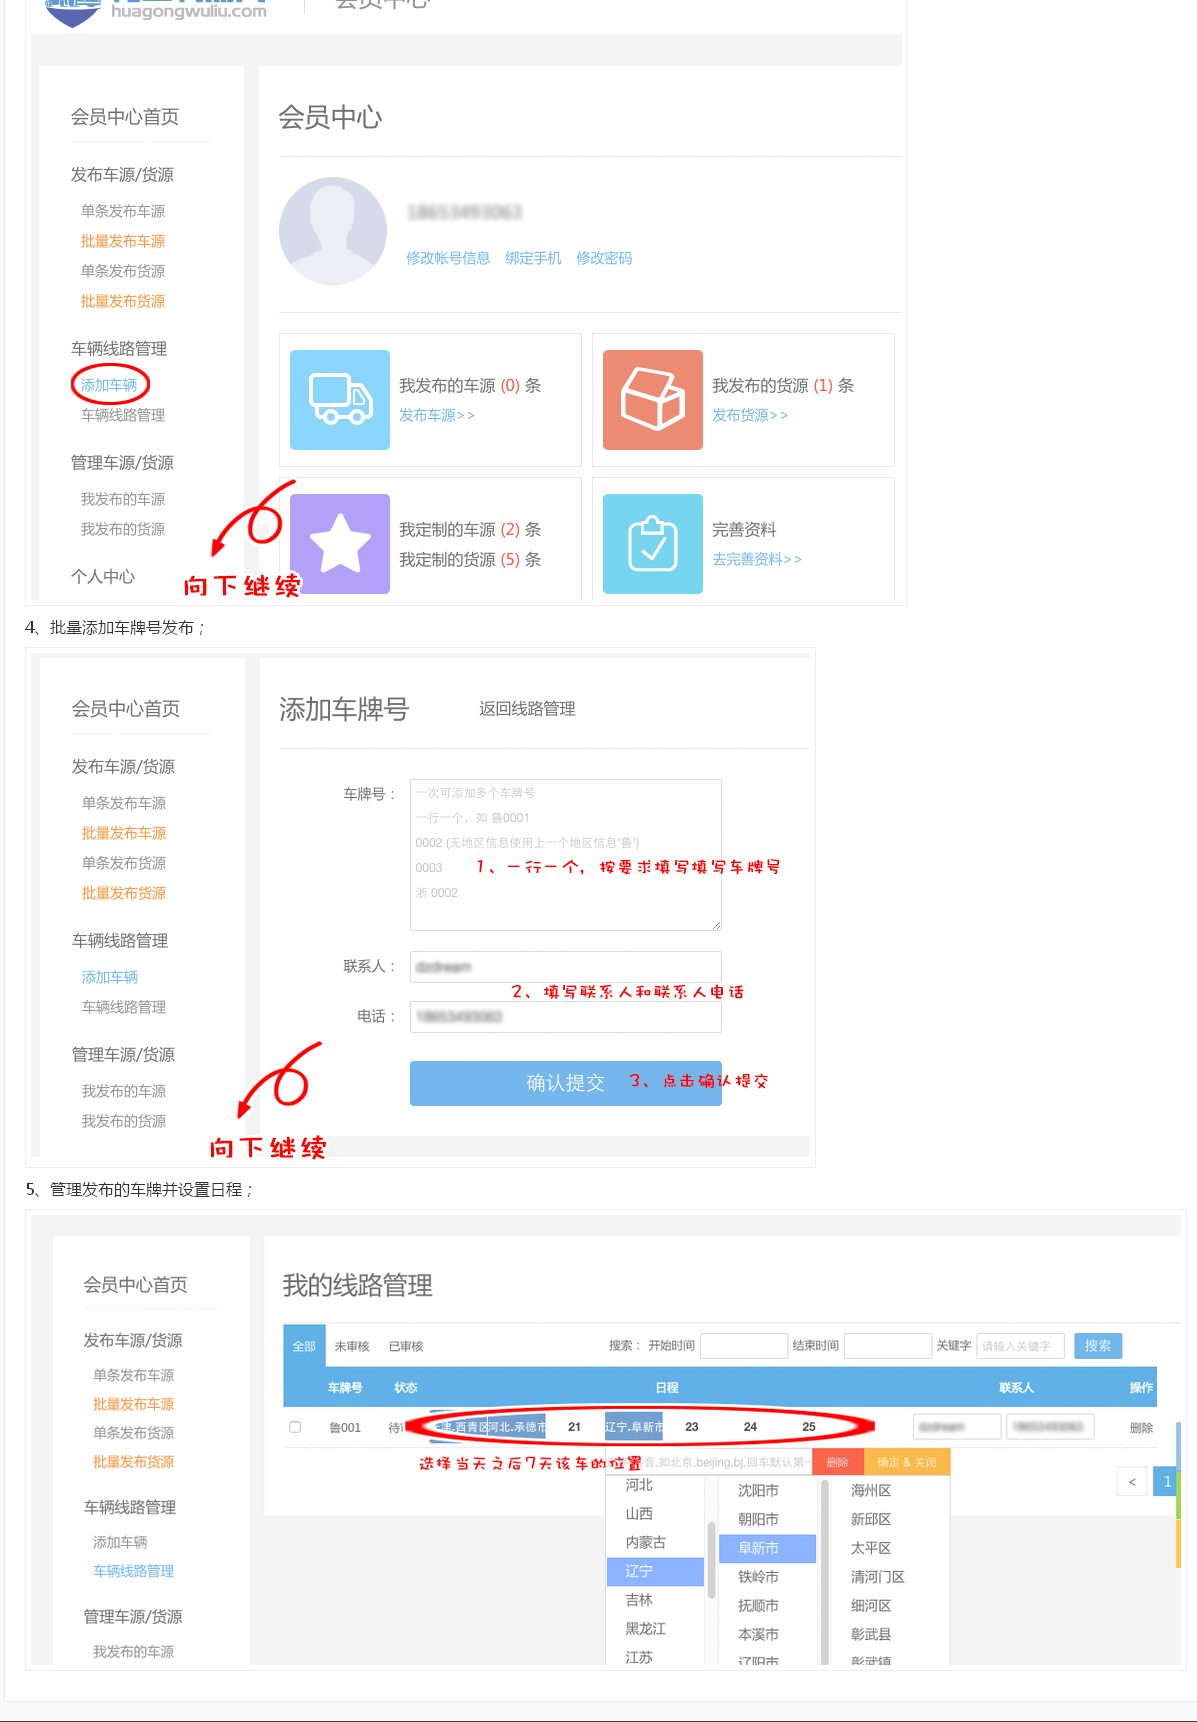Switch to the 未审核 tab
1197x1722 pixels.
352,1346
